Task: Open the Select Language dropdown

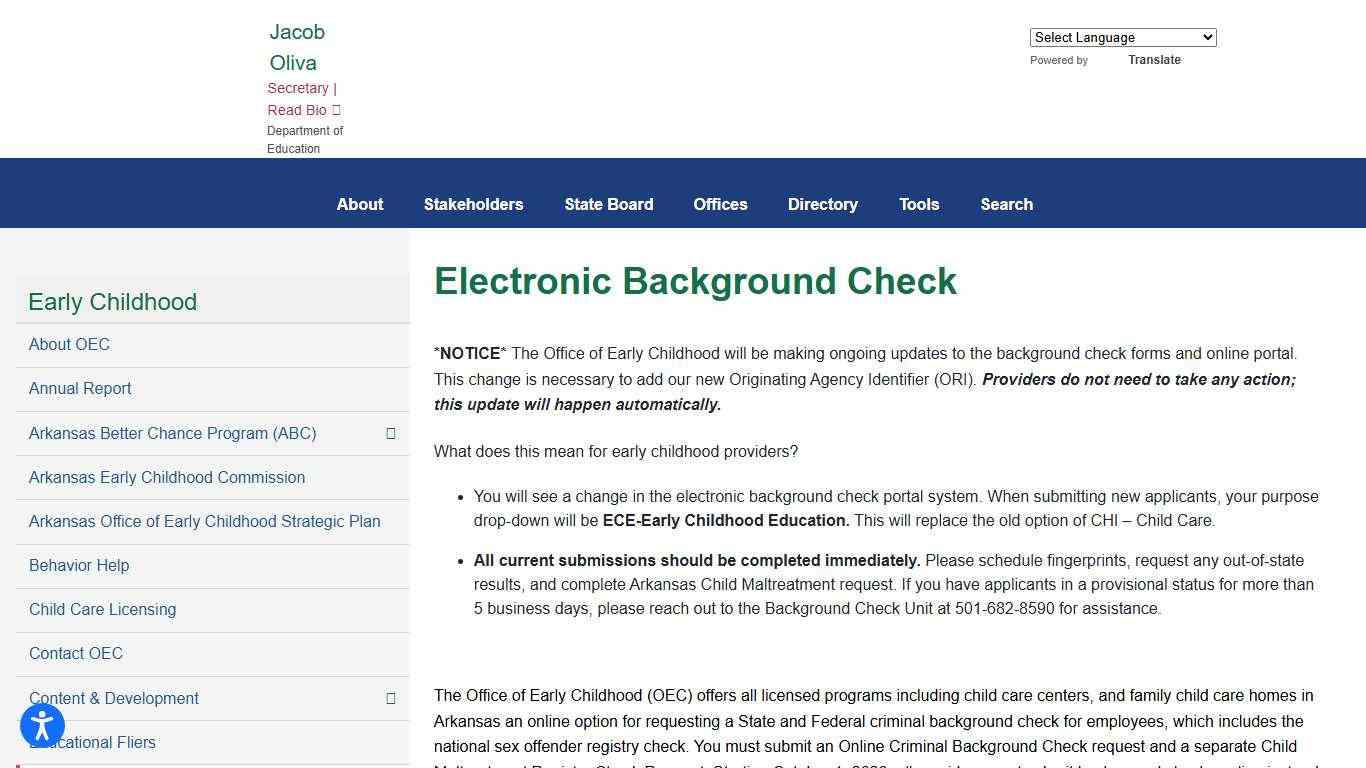Action: point(1122,37)
